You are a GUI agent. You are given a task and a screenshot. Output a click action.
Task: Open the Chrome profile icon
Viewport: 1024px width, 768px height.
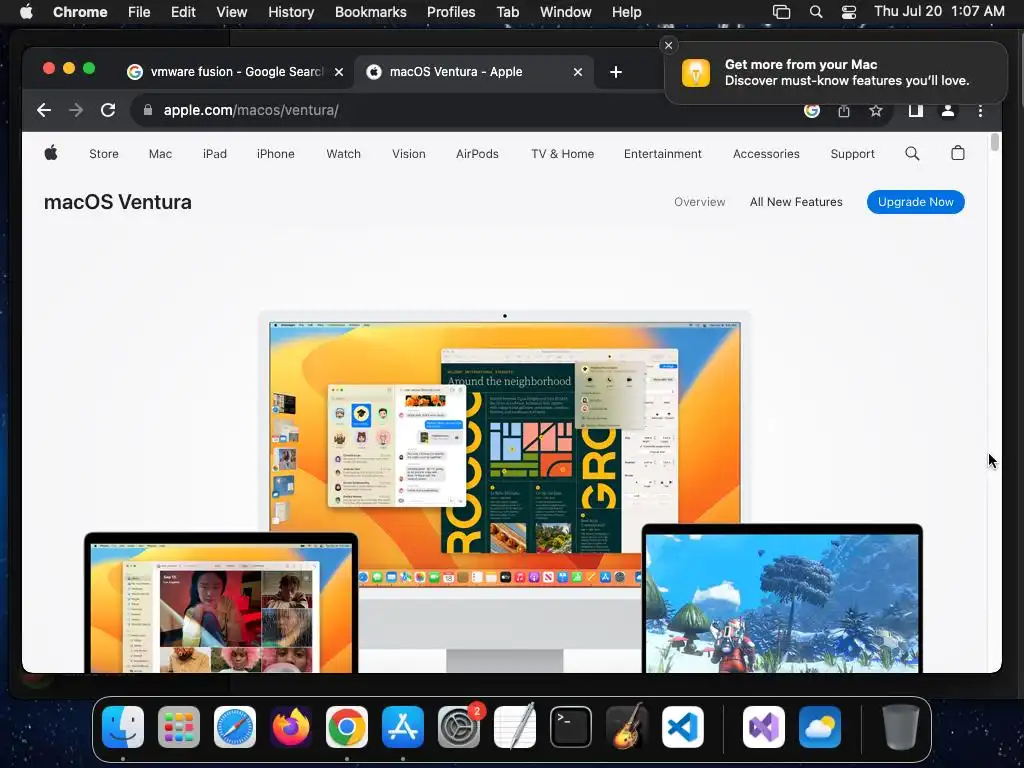(x=948, y=111)
